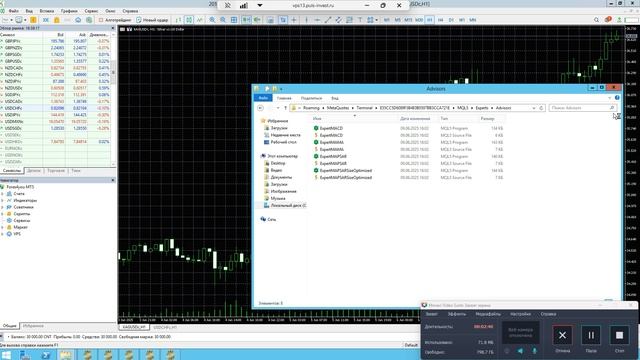Select the text label T tool

360,20
